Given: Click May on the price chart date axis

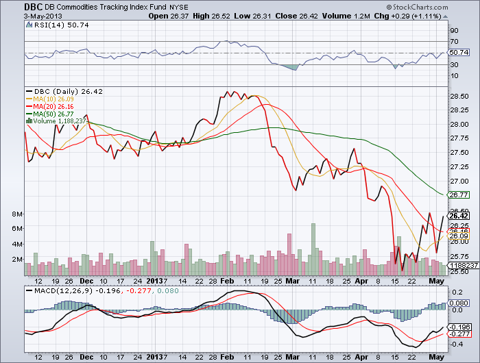Looking at the screenshot, I should (436, 281).
